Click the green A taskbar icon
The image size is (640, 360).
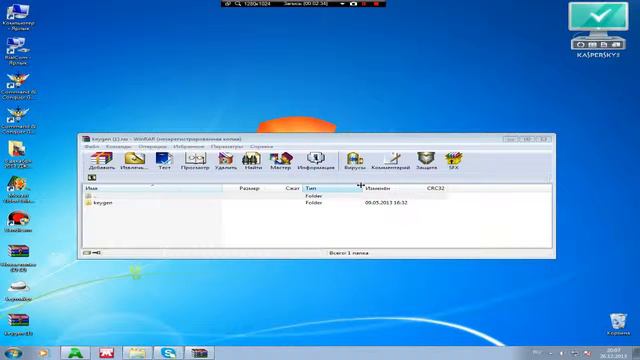click(x=75, y=353)
